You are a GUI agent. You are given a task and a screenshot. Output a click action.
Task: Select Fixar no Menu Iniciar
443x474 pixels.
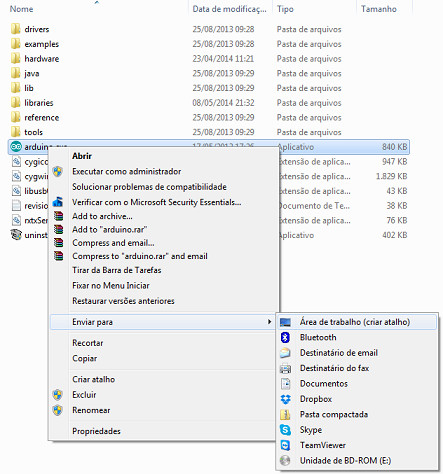click(x=111, y=285)
